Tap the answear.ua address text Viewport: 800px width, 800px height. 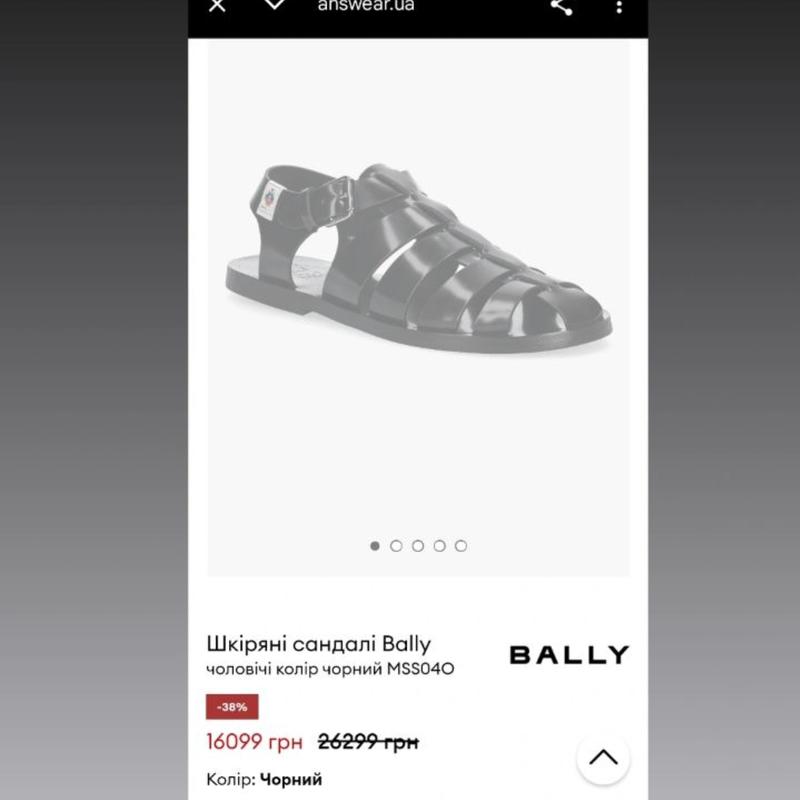coord(366,5)
